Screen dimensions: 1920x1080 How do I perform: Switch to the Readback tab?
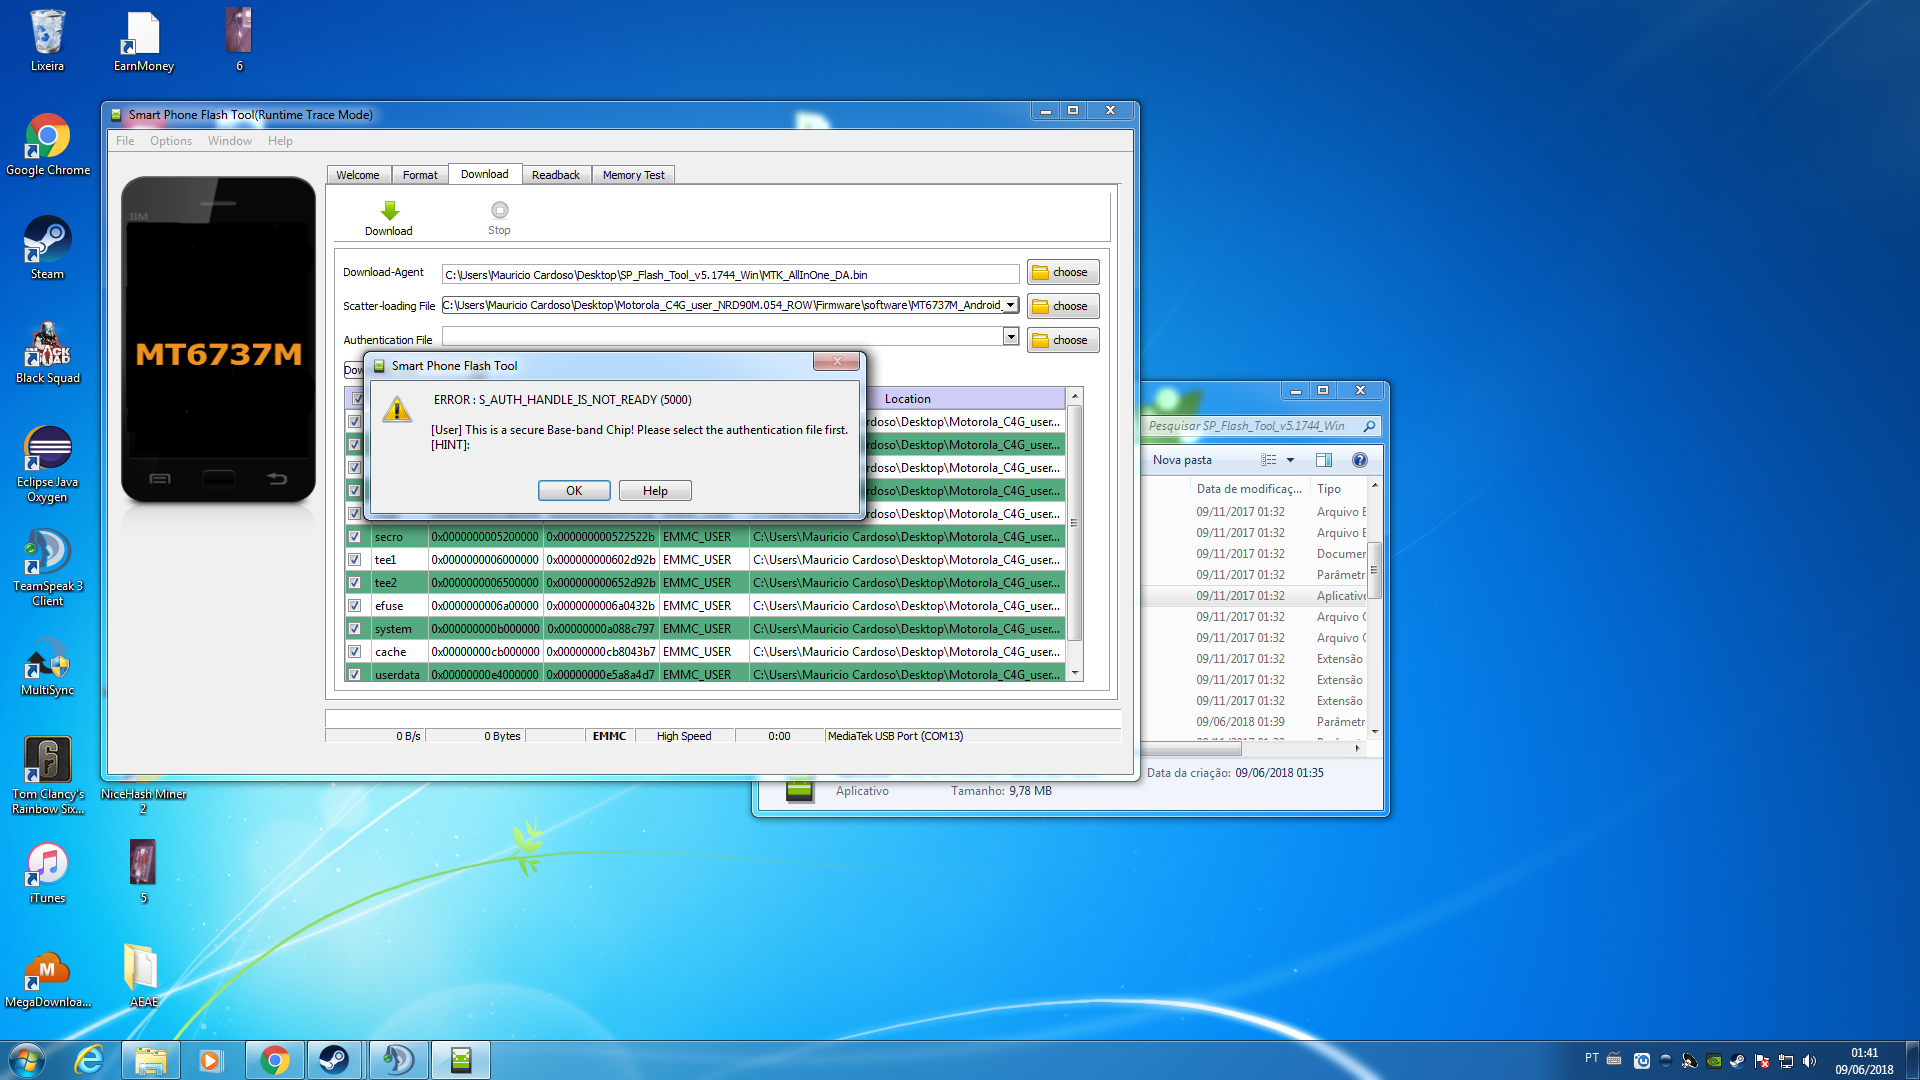(x=556, y=175)
